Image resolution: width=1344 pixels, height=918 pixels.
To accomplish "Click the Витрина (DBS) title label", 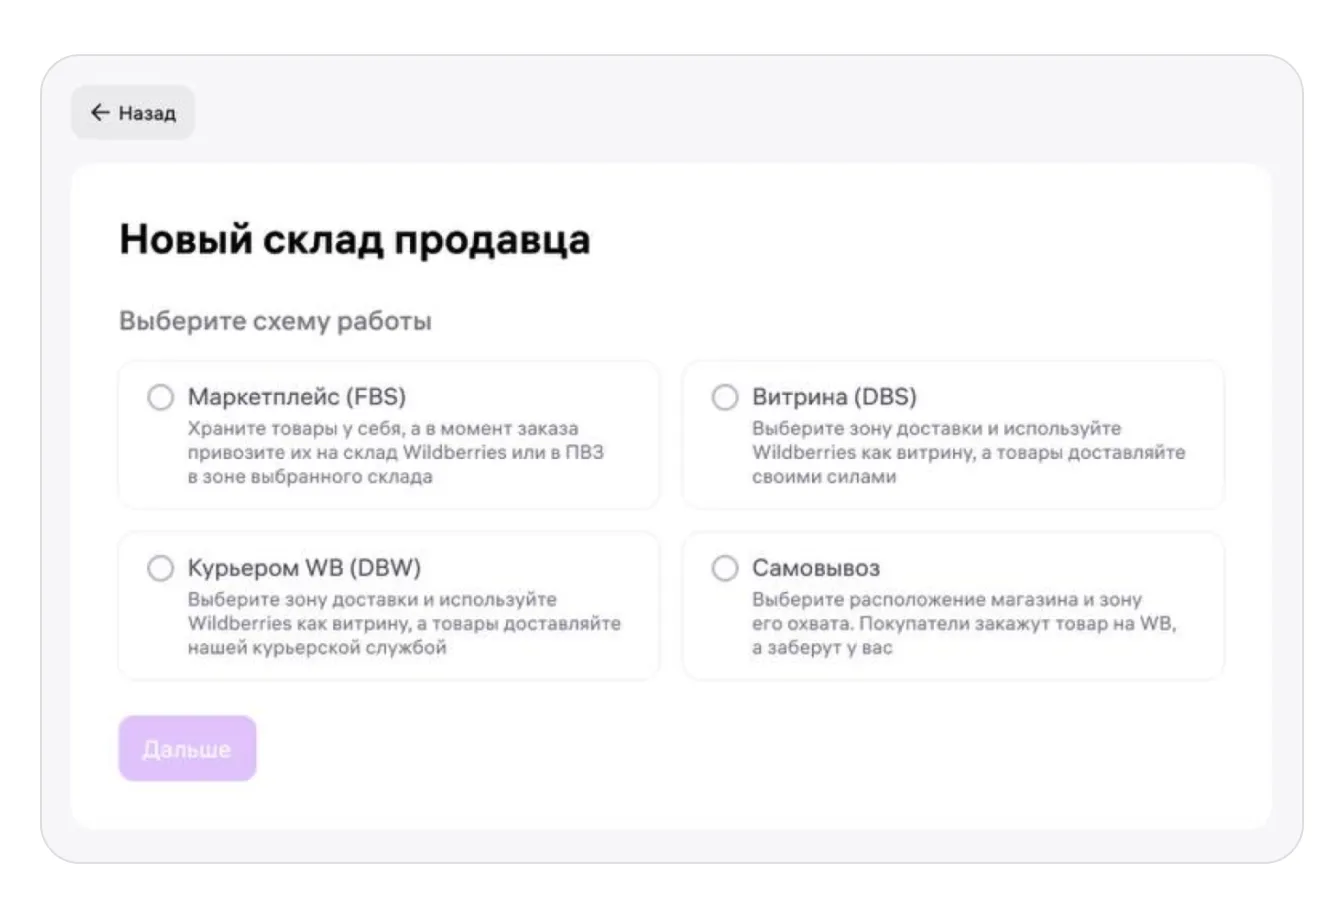I will pyautogui.click(x=833, y=397).
